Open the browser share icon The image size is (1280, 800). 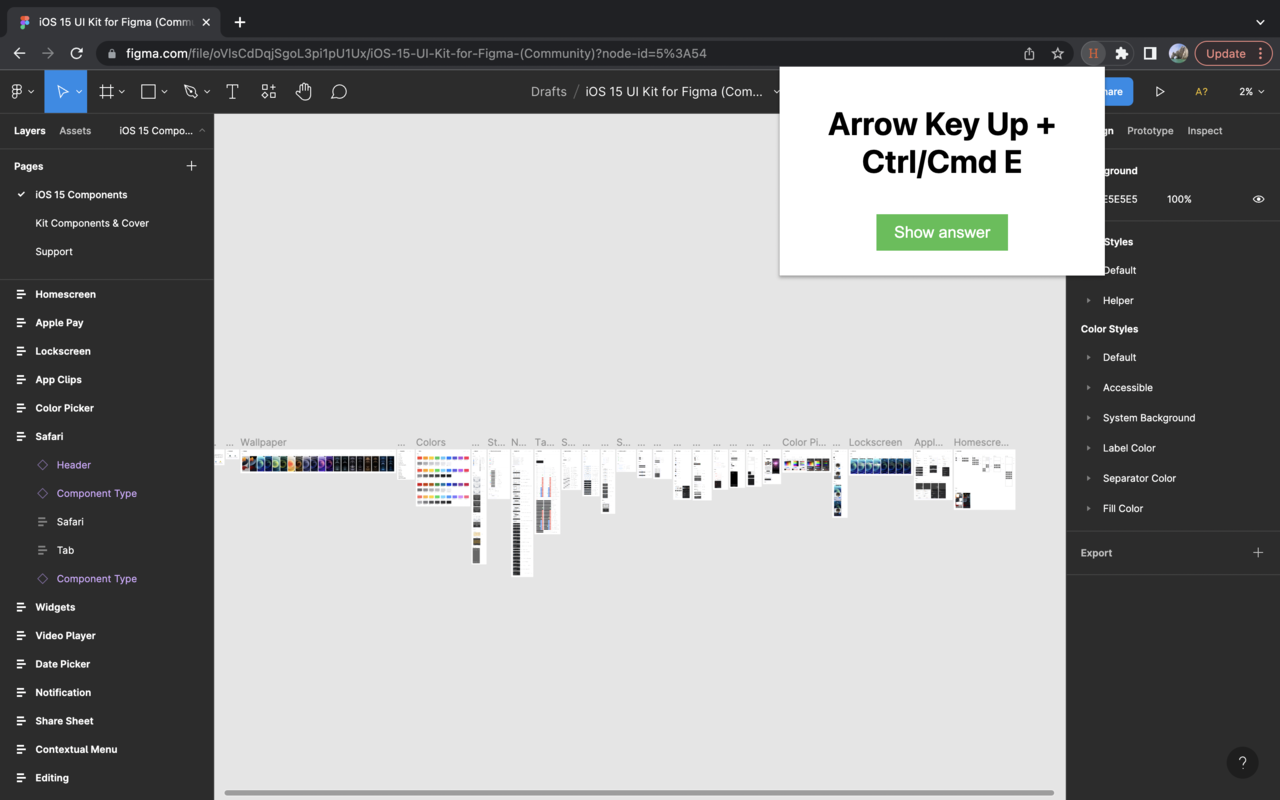pyautogui.click(x=1029, y=53)
